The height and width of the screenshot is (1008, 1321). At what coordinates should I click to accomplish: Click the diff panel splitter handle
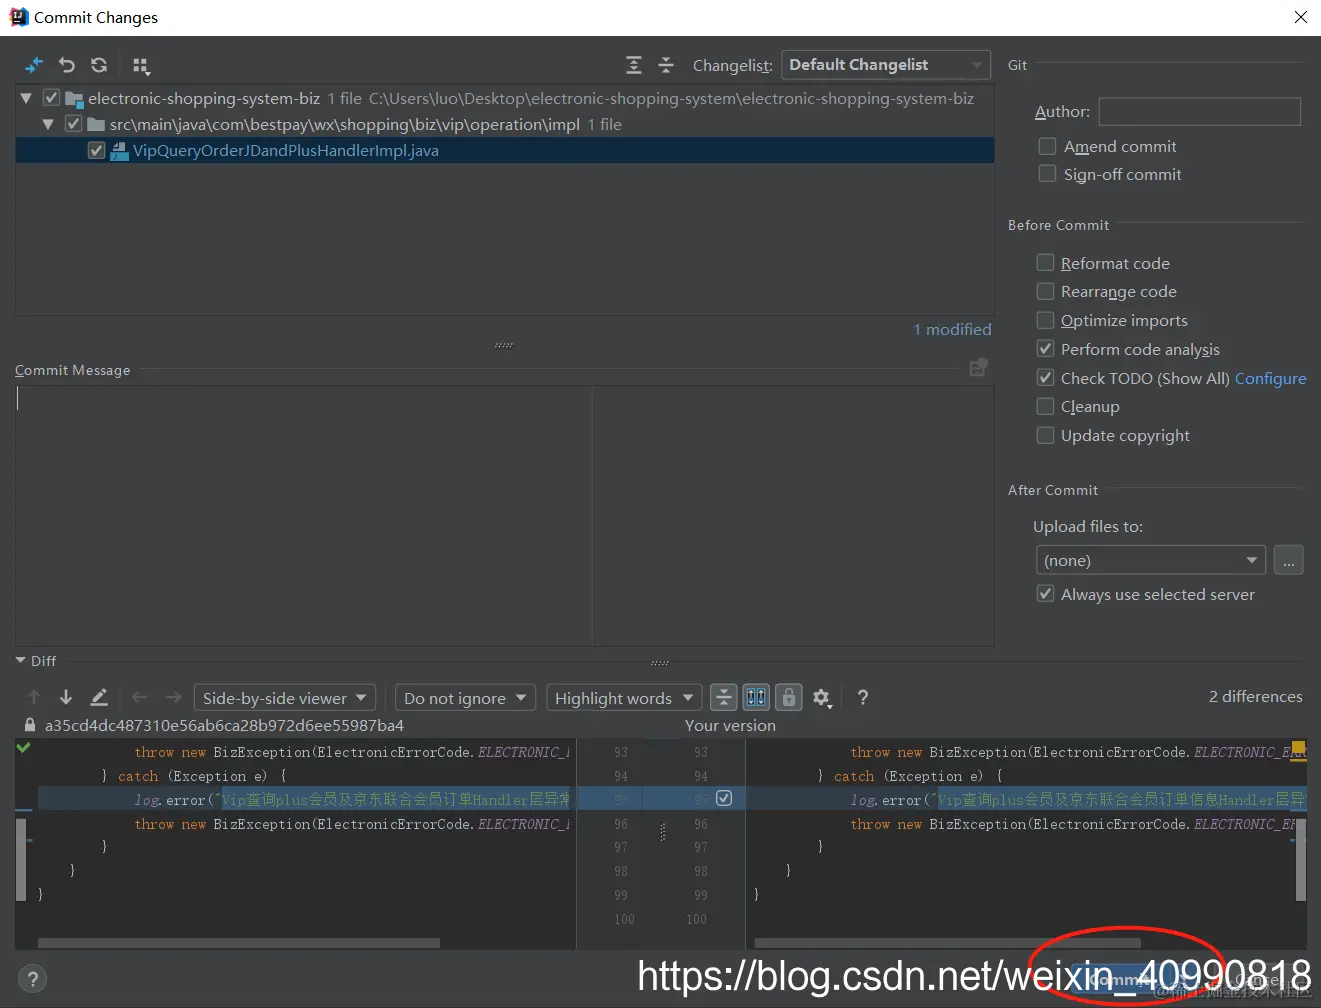tap(663, 832)
